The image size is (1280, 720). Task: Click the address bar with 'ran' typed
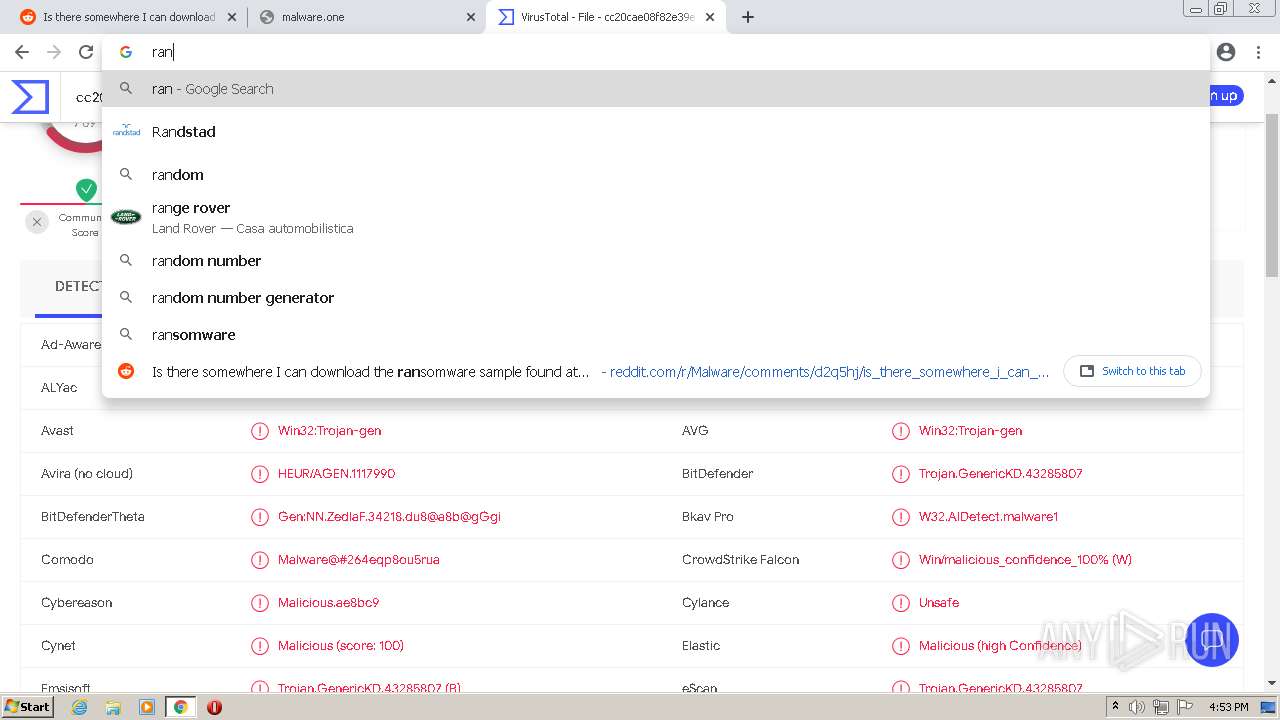[655, 52]
